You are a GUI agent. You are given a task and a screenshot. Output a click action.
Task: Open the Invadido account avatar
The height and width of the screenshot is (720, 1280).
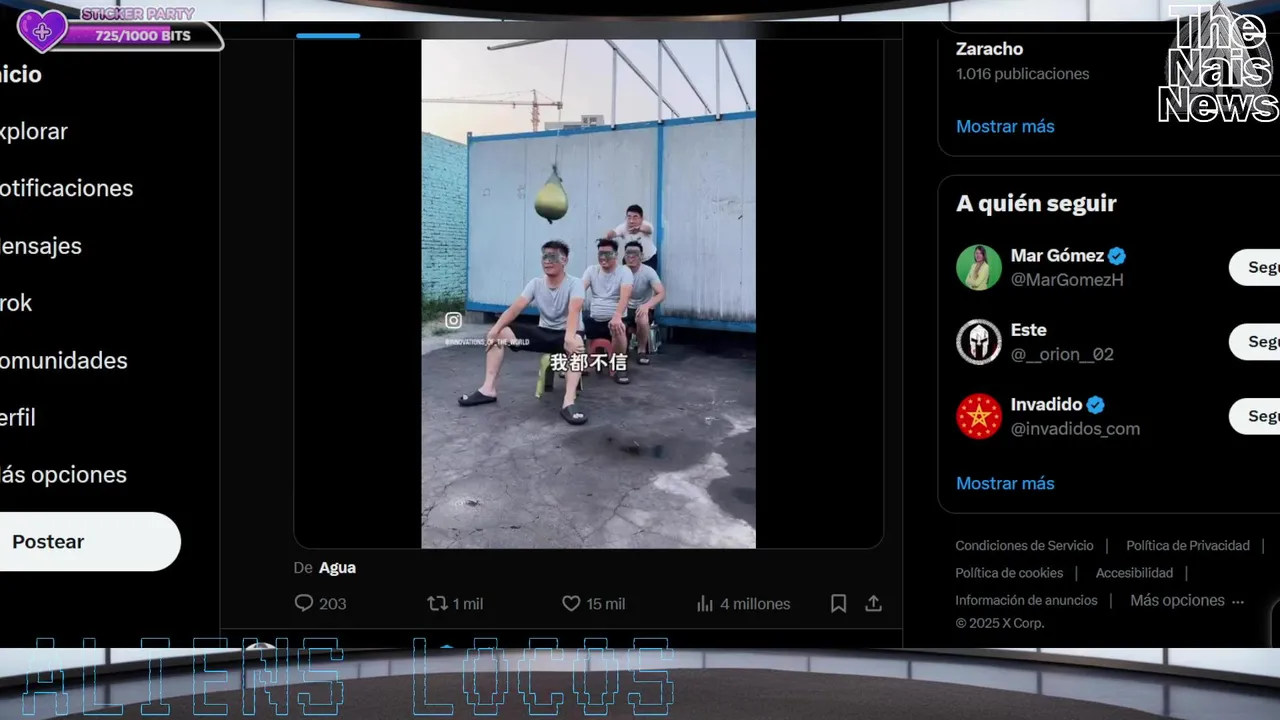pyautogui.click(x=979, y=416)
